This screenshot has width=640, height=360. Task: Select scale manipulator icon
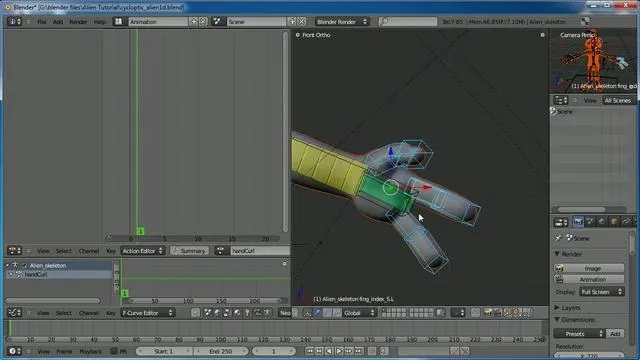pyautogui.click(x=337, y=313)
